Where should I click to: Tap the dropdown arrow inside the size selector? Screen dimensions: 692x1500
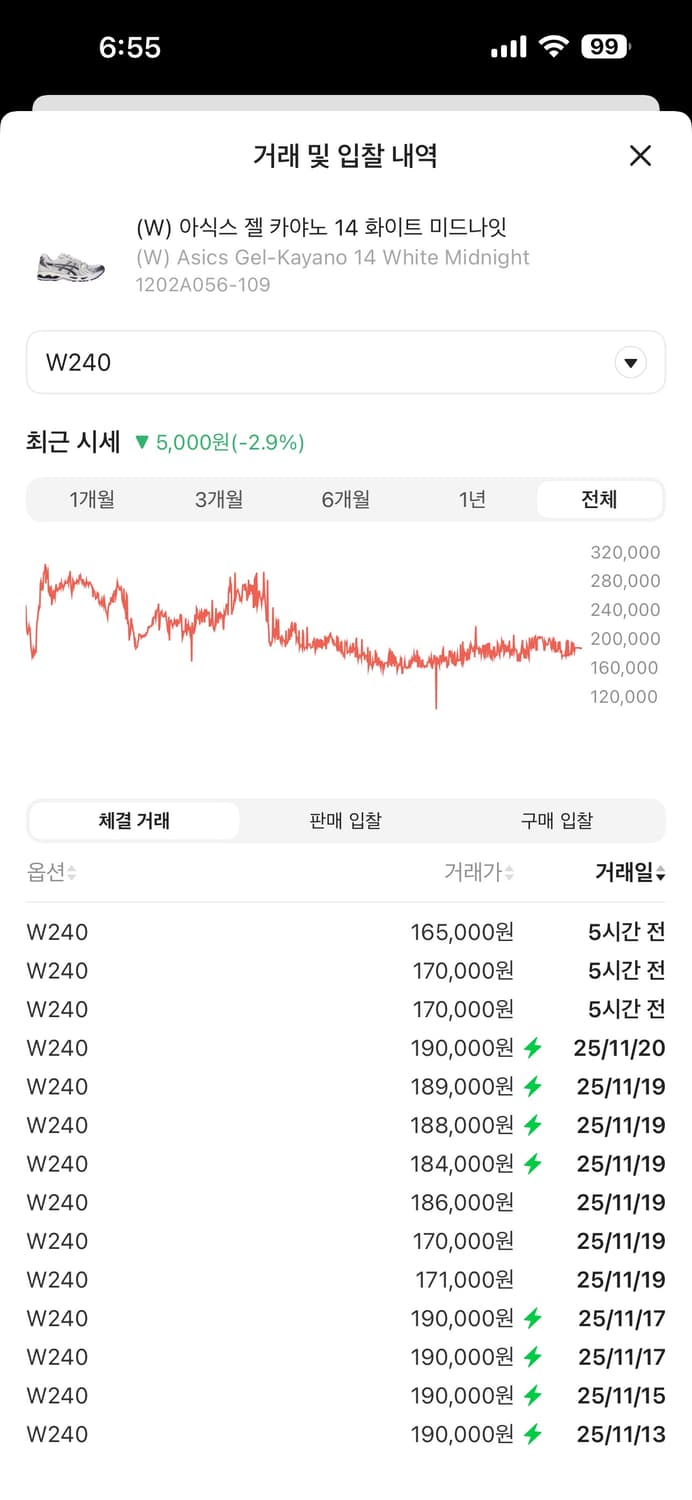point(631,362)
